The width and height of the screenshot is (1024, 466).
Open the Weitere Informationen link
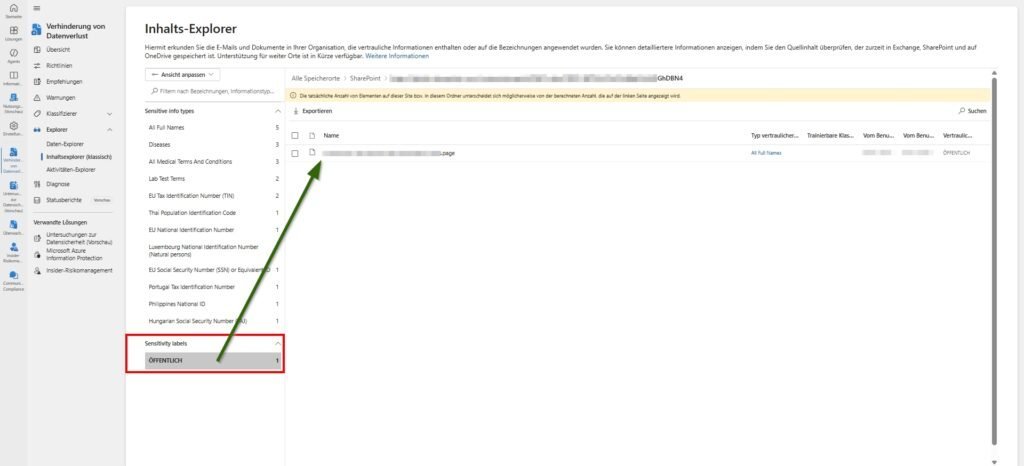coord(397,56)
